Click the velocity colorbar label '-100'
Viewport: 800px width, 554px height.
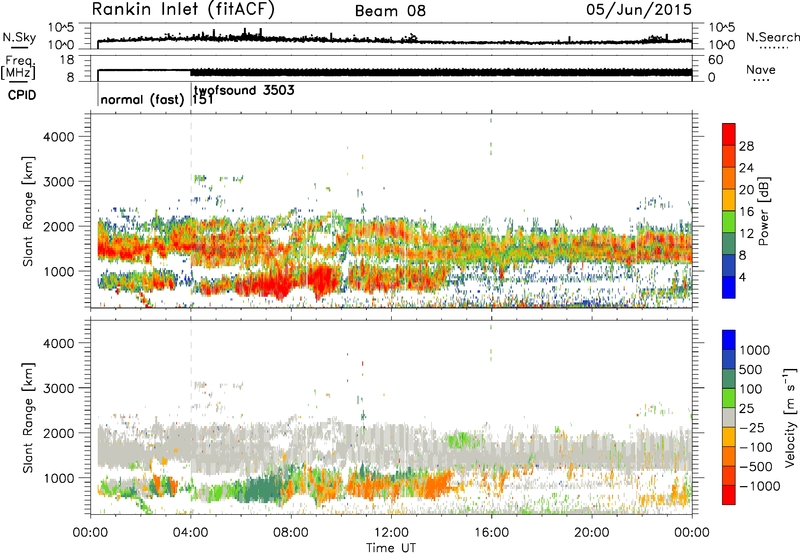(x=756, y=447)
